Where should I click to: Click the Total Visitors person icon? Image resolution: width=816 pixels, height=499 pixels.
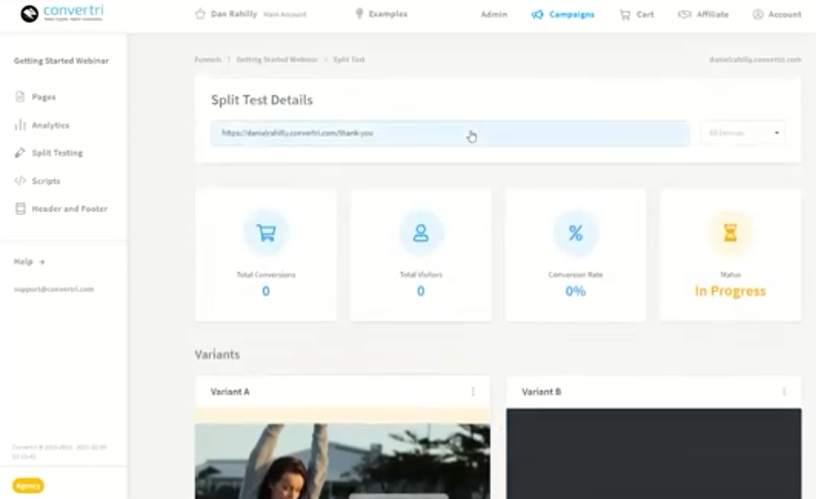[x=421, y=233]
